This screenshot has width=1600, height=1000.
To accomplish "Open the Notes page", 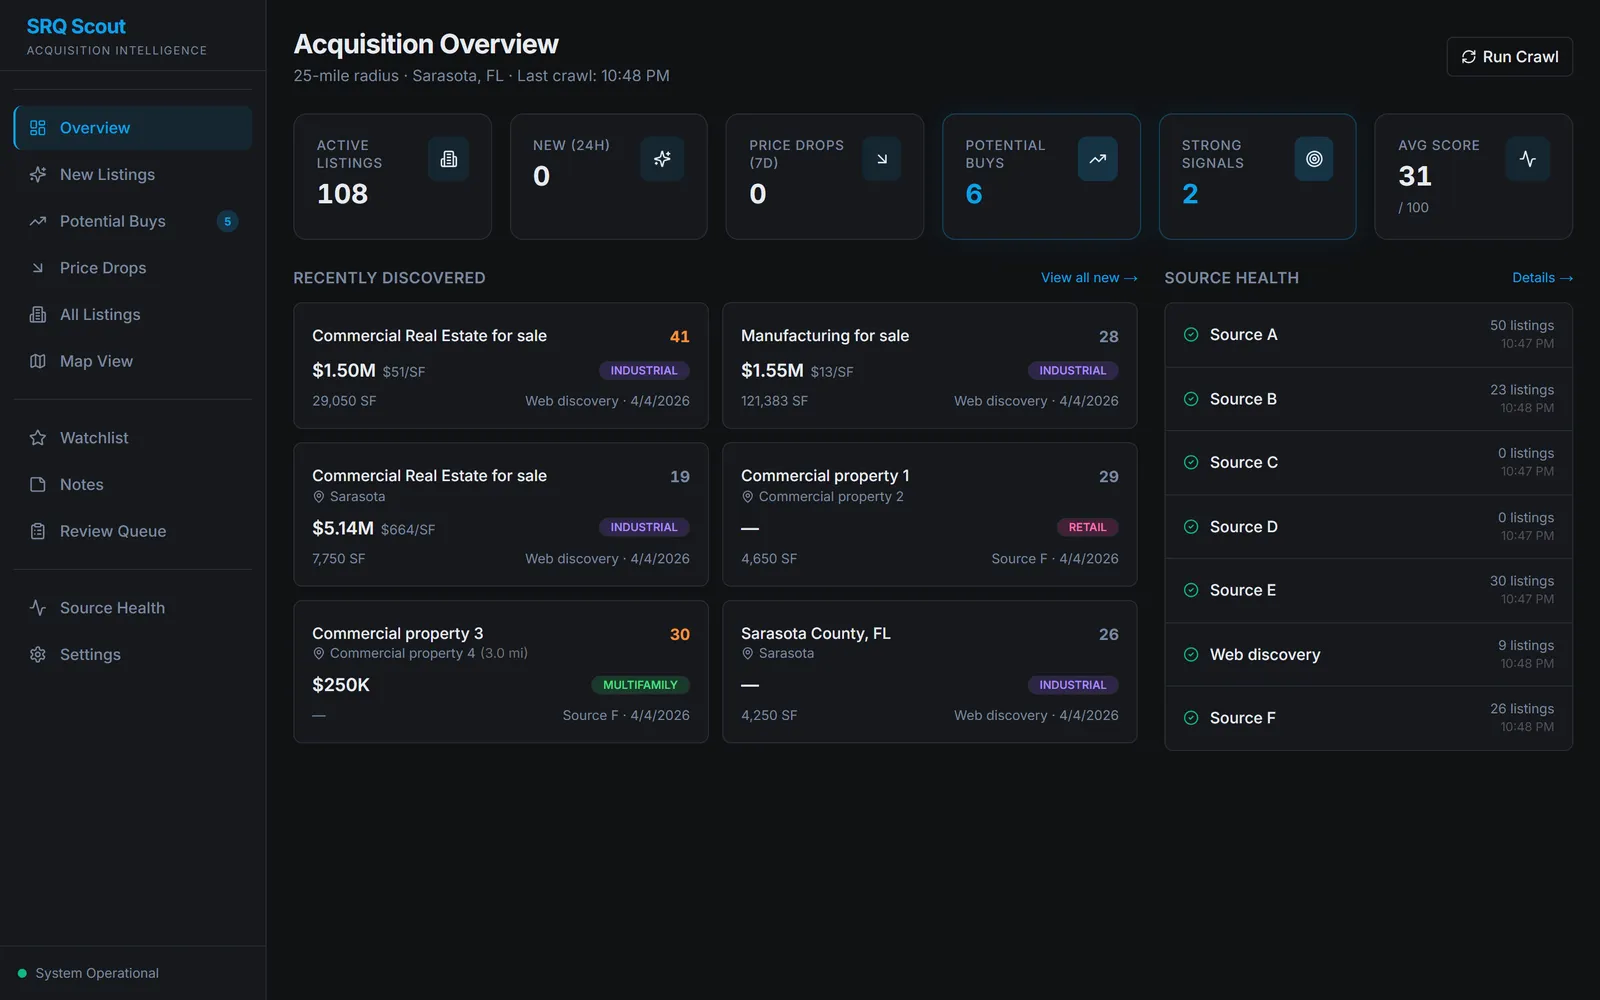I will pyautogui.click(x=133, y=484).
